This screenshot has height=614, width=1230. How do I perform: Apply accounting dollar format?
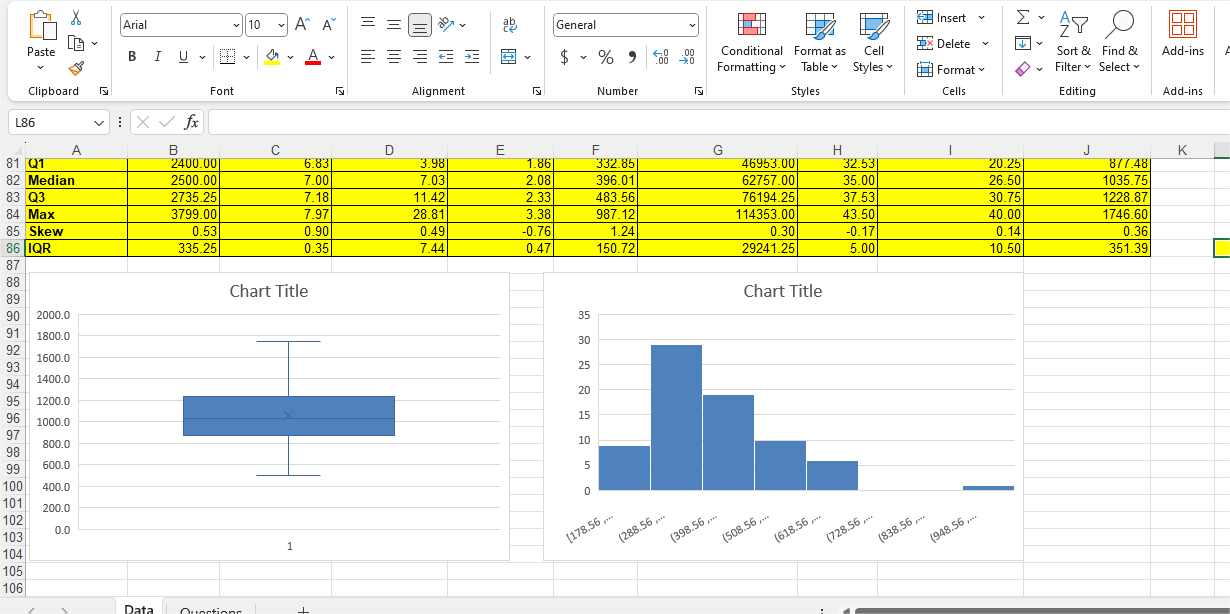point(566,57)
